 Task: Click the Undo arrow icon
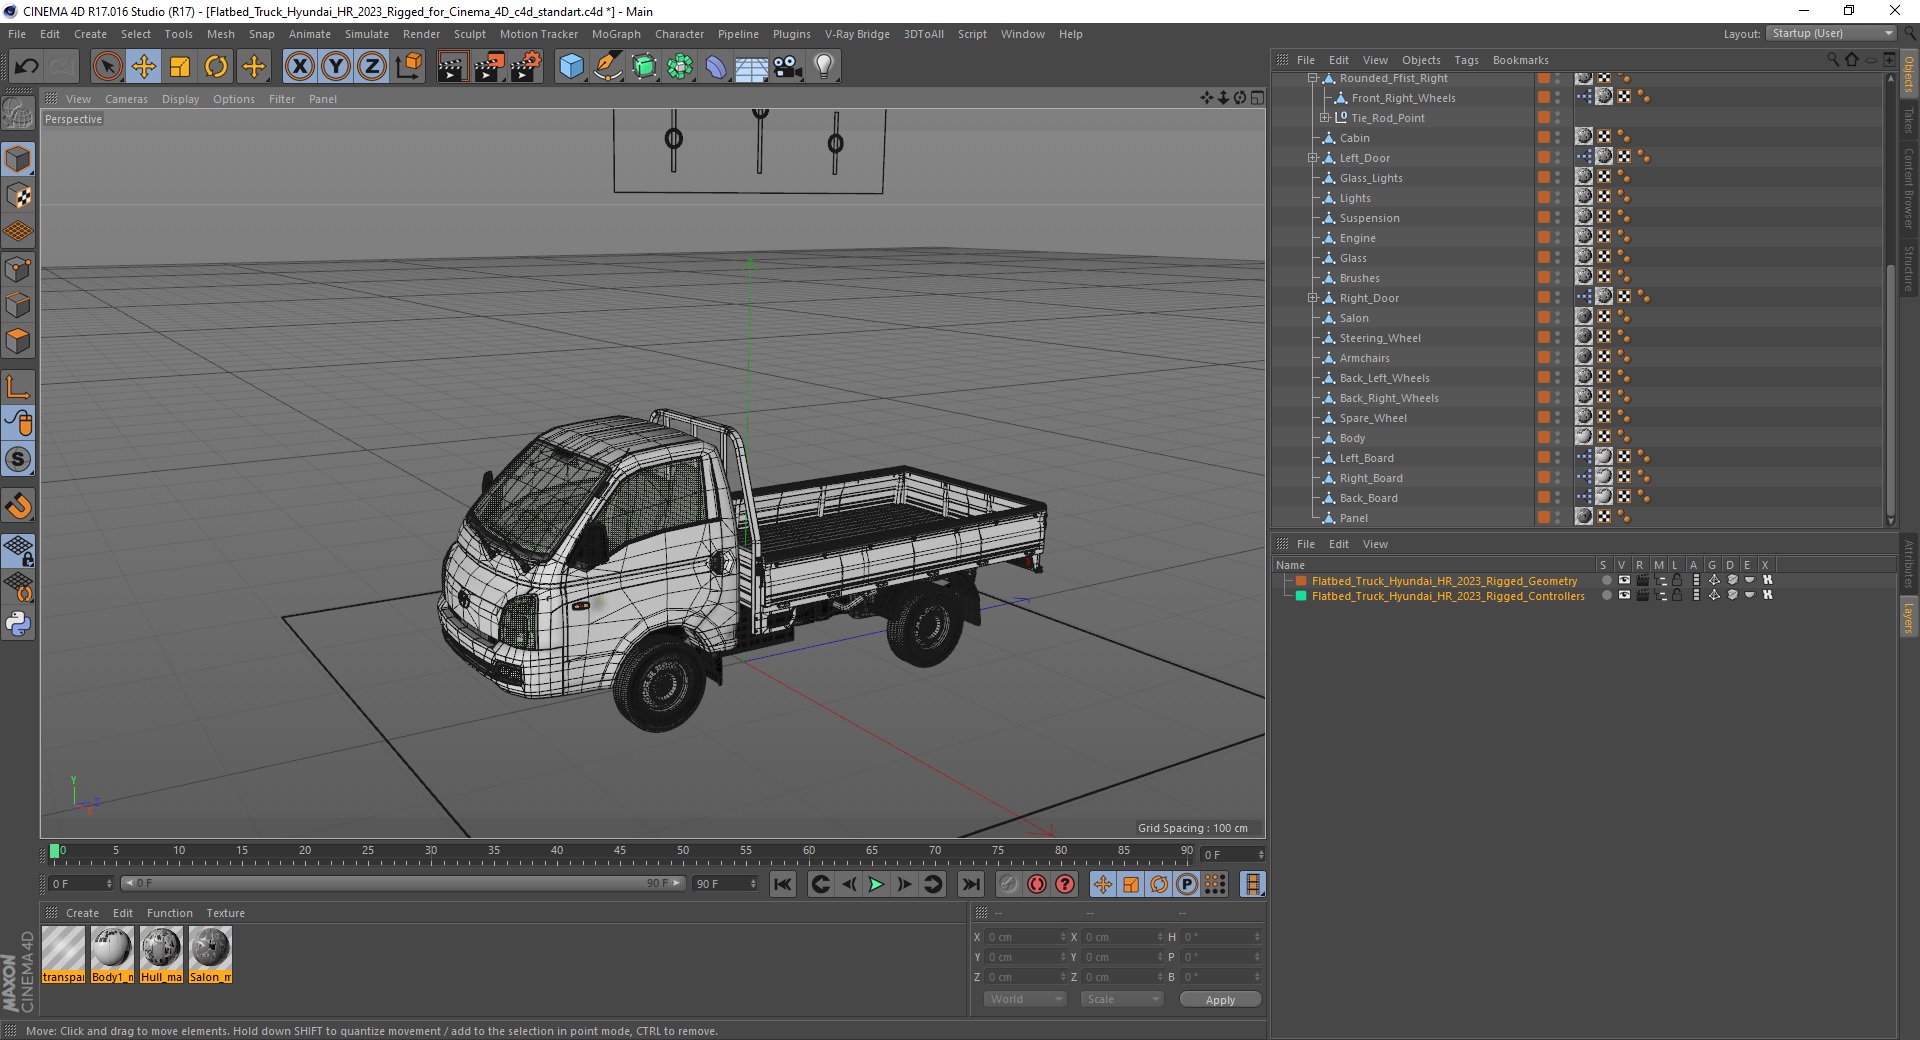pyautogui.click(x=27, y=67)
